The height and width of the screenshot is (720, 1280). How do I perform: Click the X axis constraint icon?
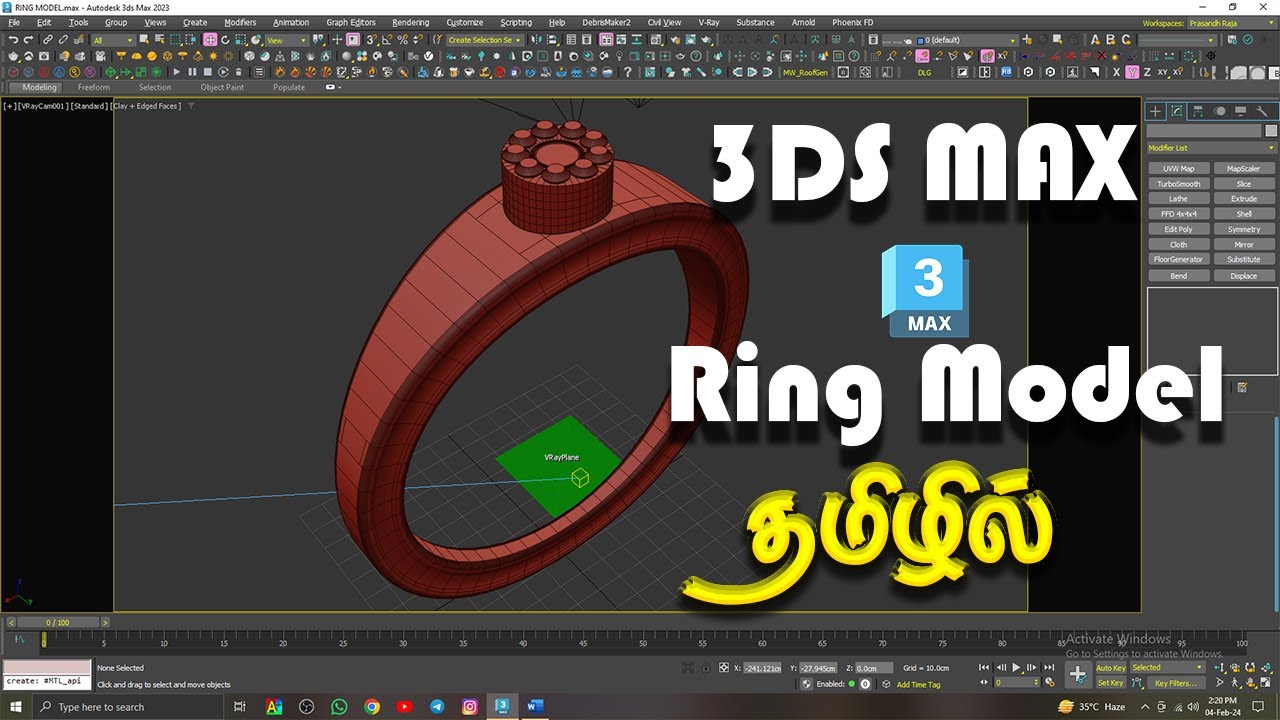tap(1116, 72)
